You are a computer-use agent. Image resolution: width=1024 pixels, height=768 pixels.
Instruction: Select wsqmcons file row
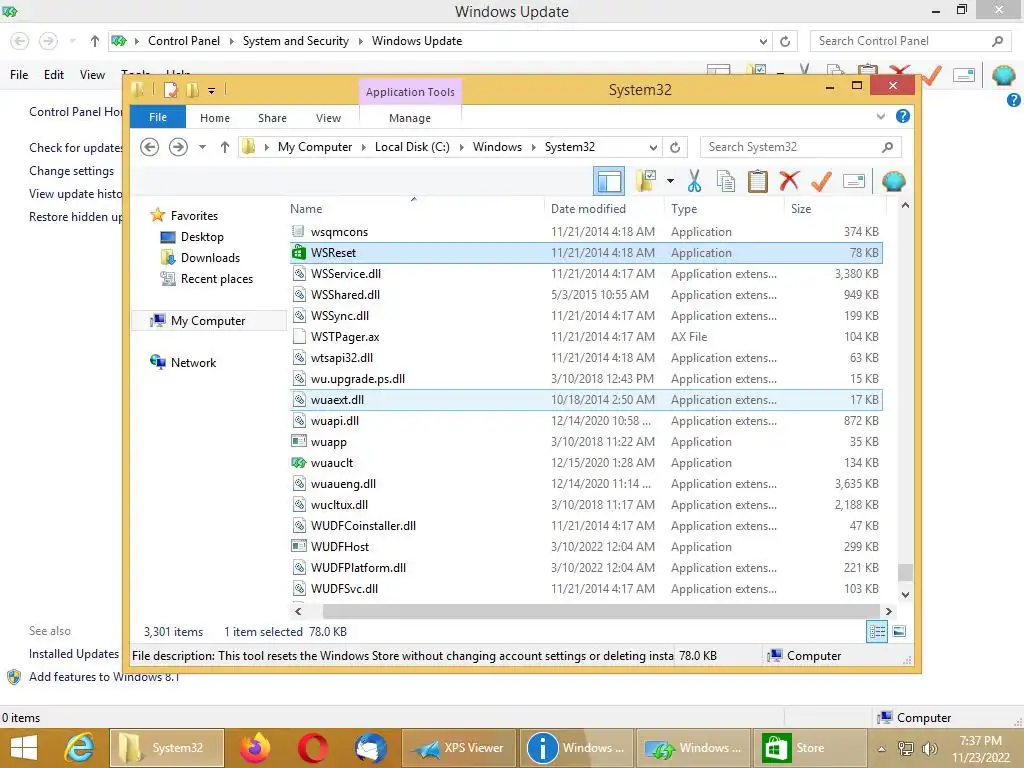tap(586, 232)
